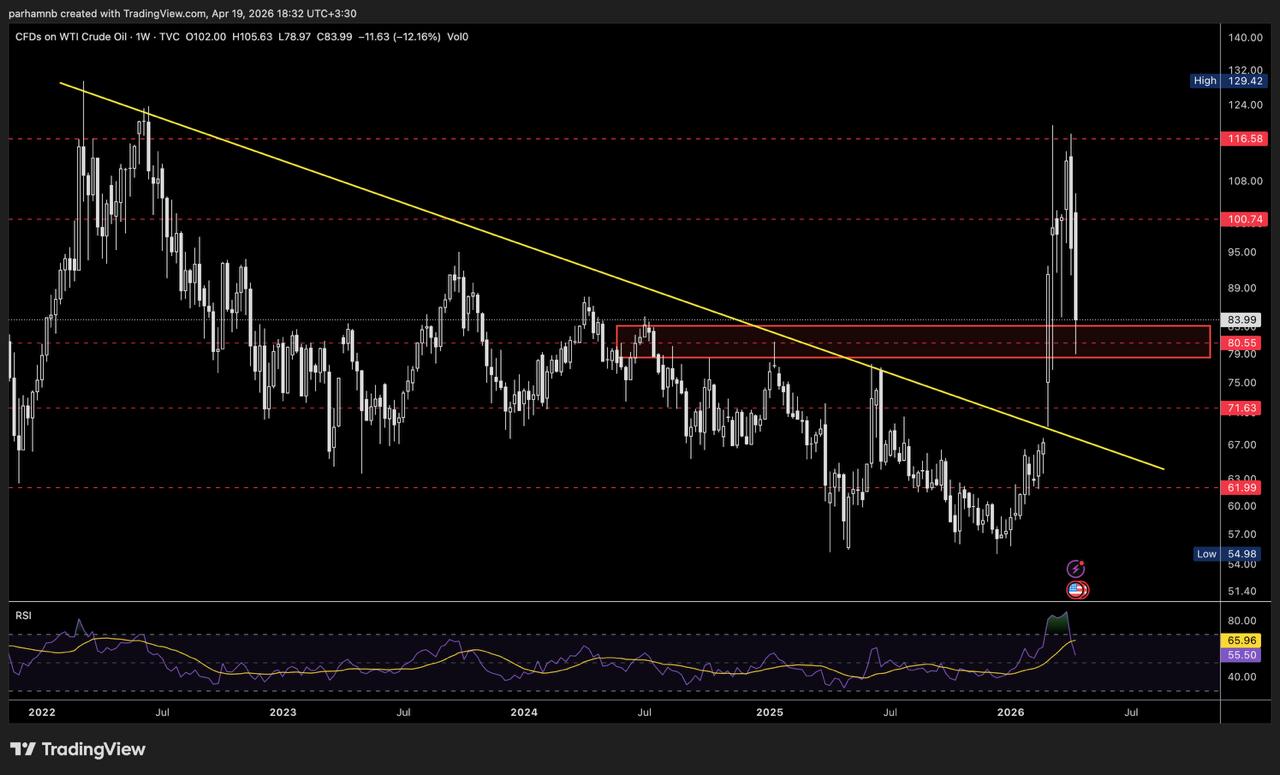This screenshot has width=1280, height=775.
Task: Click the TradingView logo at bottom left
Action: tap(78, 749)
